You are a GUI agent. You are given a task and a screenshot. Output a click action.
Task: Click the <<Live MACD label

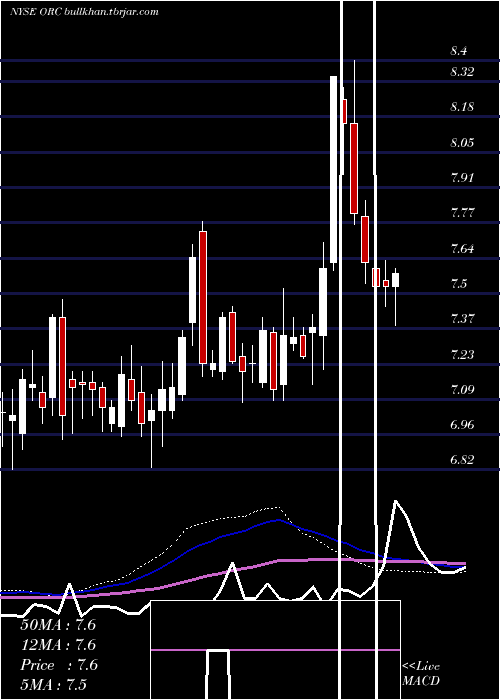point(421,673)
